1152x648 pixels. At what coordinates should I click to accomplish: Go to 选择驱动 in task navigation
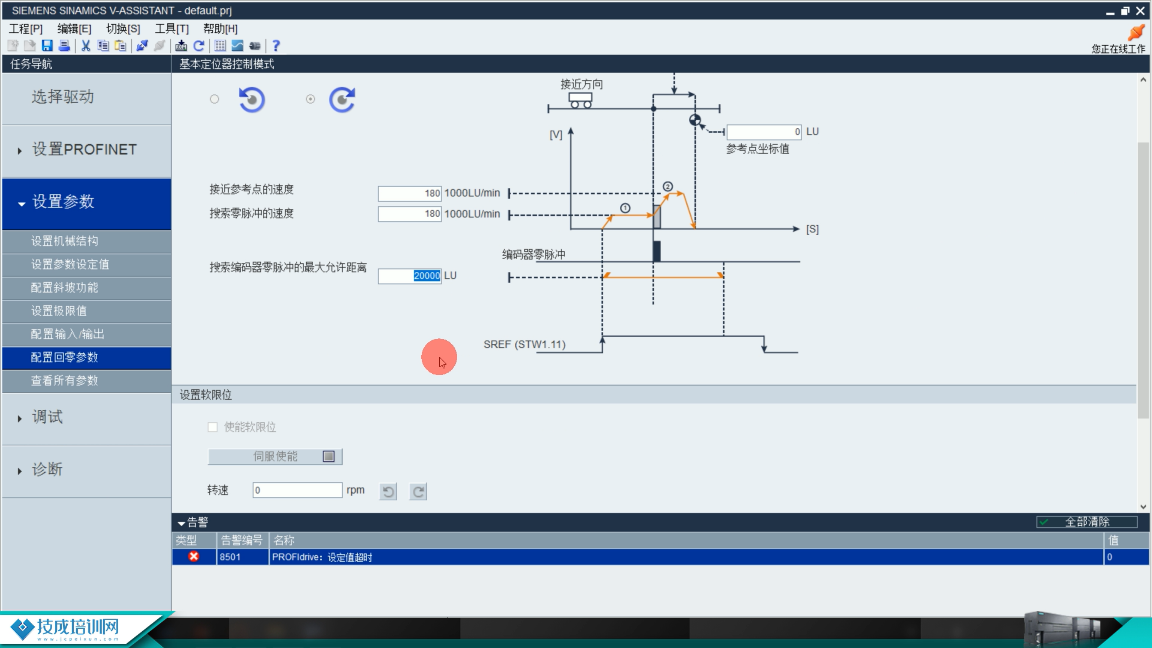coord(87,98)
